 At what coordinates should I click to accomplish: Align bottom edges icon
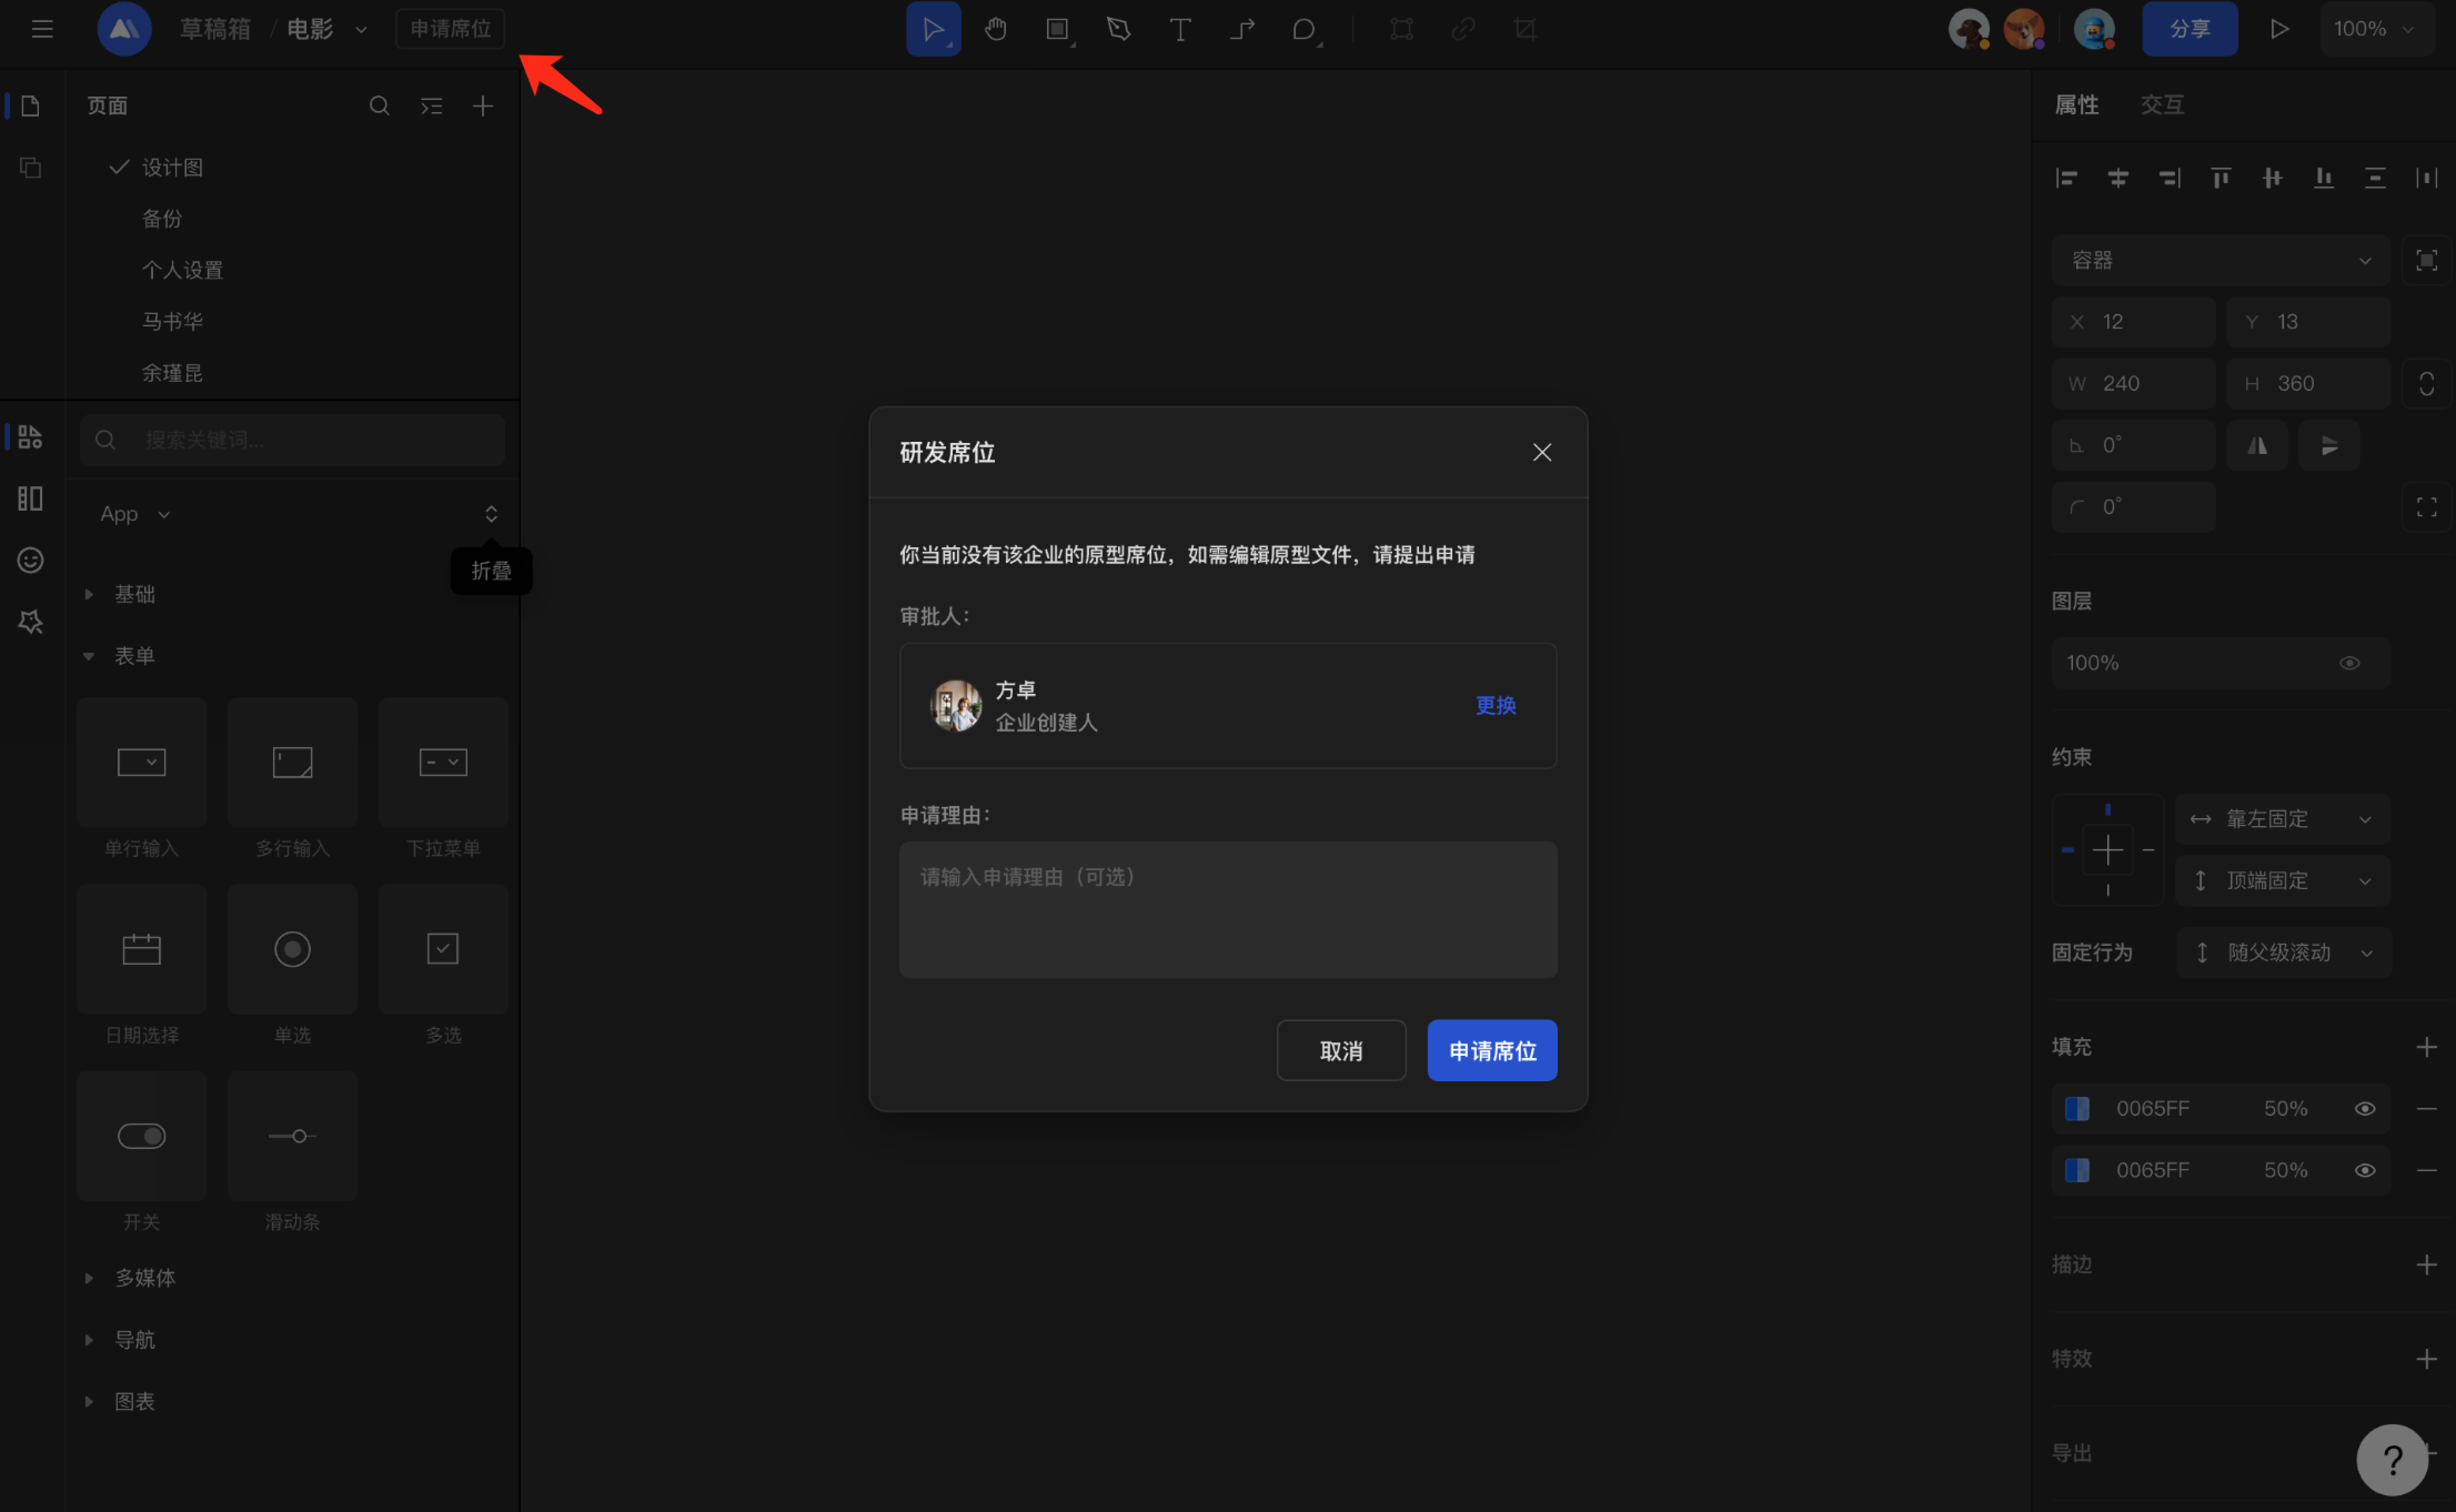coord(2323,178)
